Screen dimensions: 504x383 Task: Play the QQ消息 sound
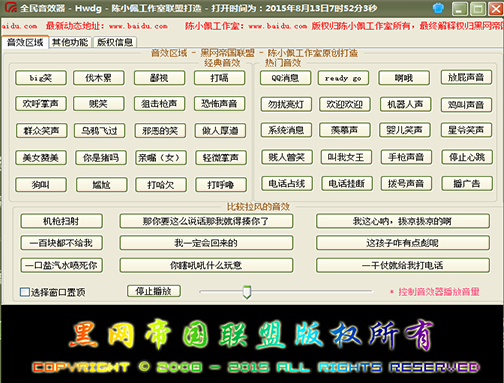point(285,78)
